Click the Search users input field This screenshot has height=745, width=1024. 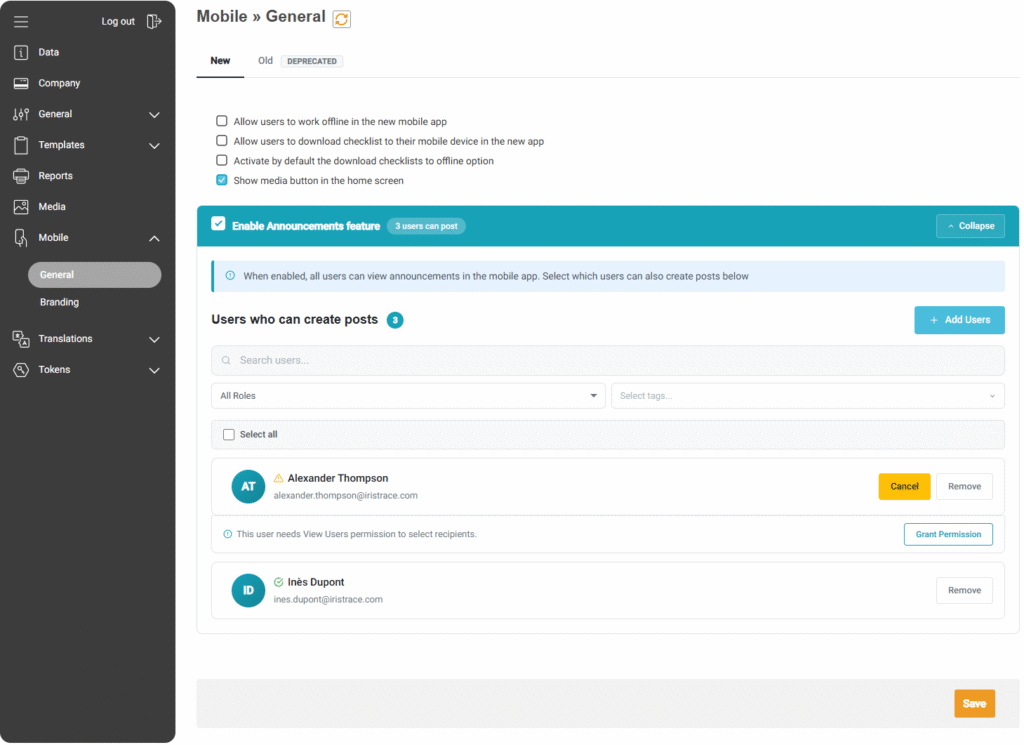[607, 360]
